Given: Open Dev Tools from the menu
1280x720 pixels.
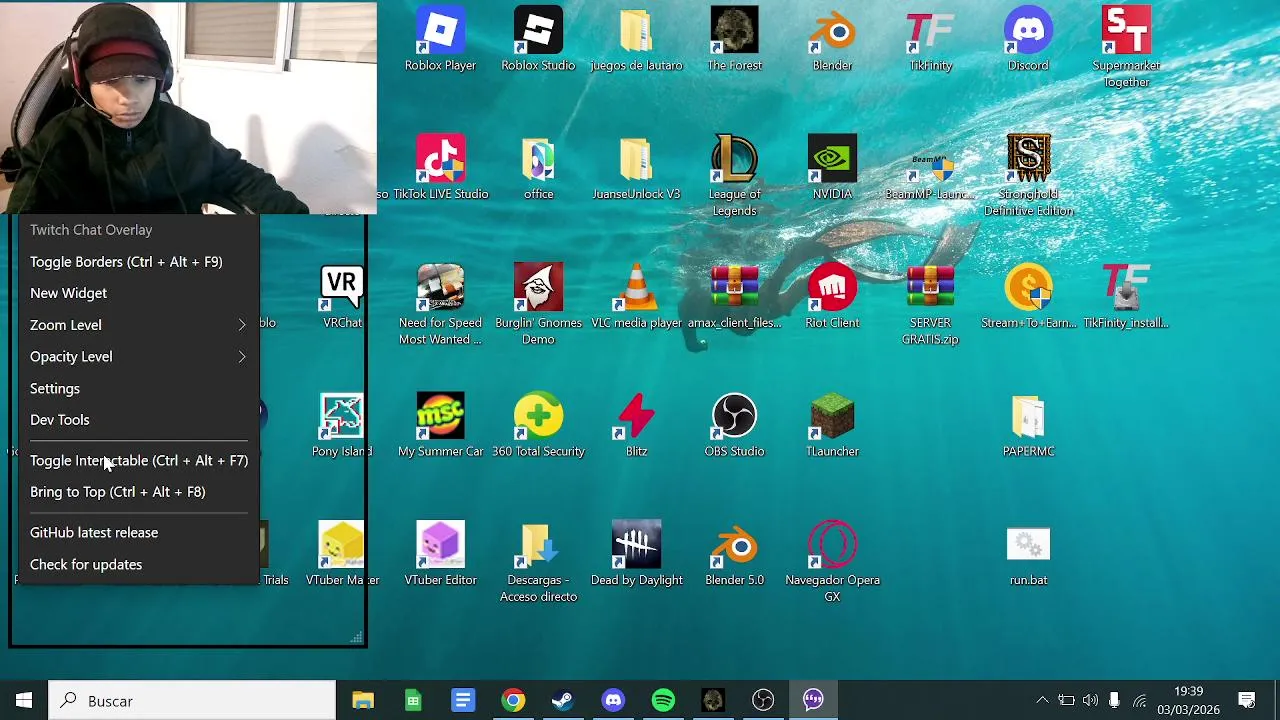Looking at the screenshot, I should pyautogui.click(x=139, y=420).
